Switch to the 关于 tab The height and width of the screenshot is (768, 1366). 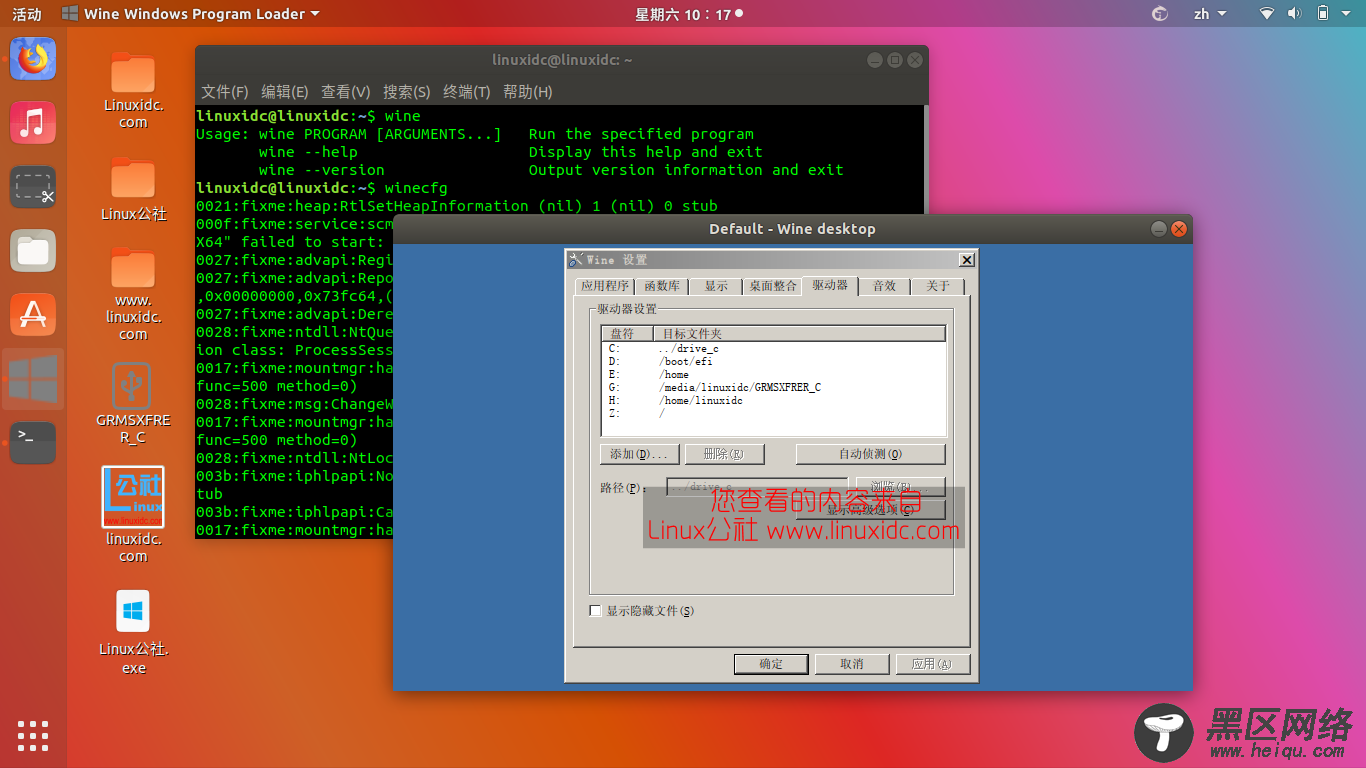coord(937,286)
